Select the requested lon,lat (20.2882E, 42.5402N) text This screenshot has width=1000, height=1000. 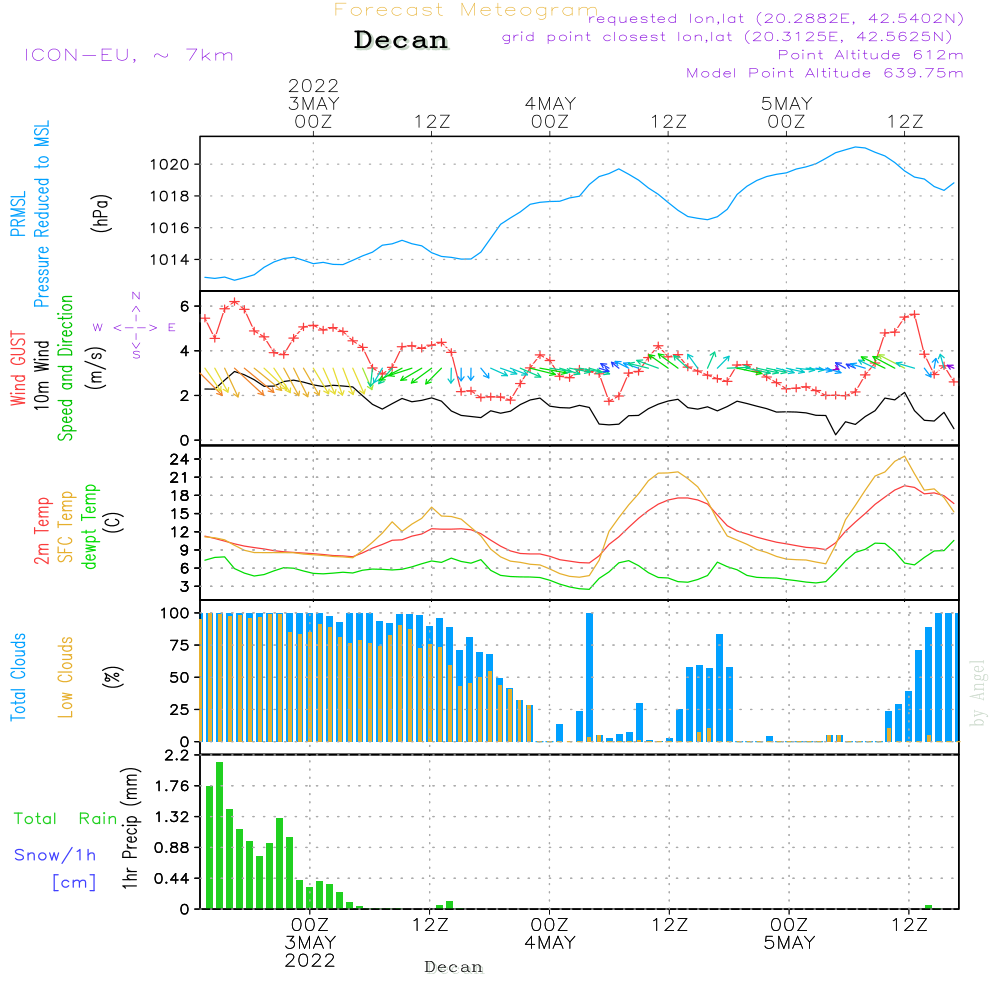pyautogui.click(x=775, y=19)
